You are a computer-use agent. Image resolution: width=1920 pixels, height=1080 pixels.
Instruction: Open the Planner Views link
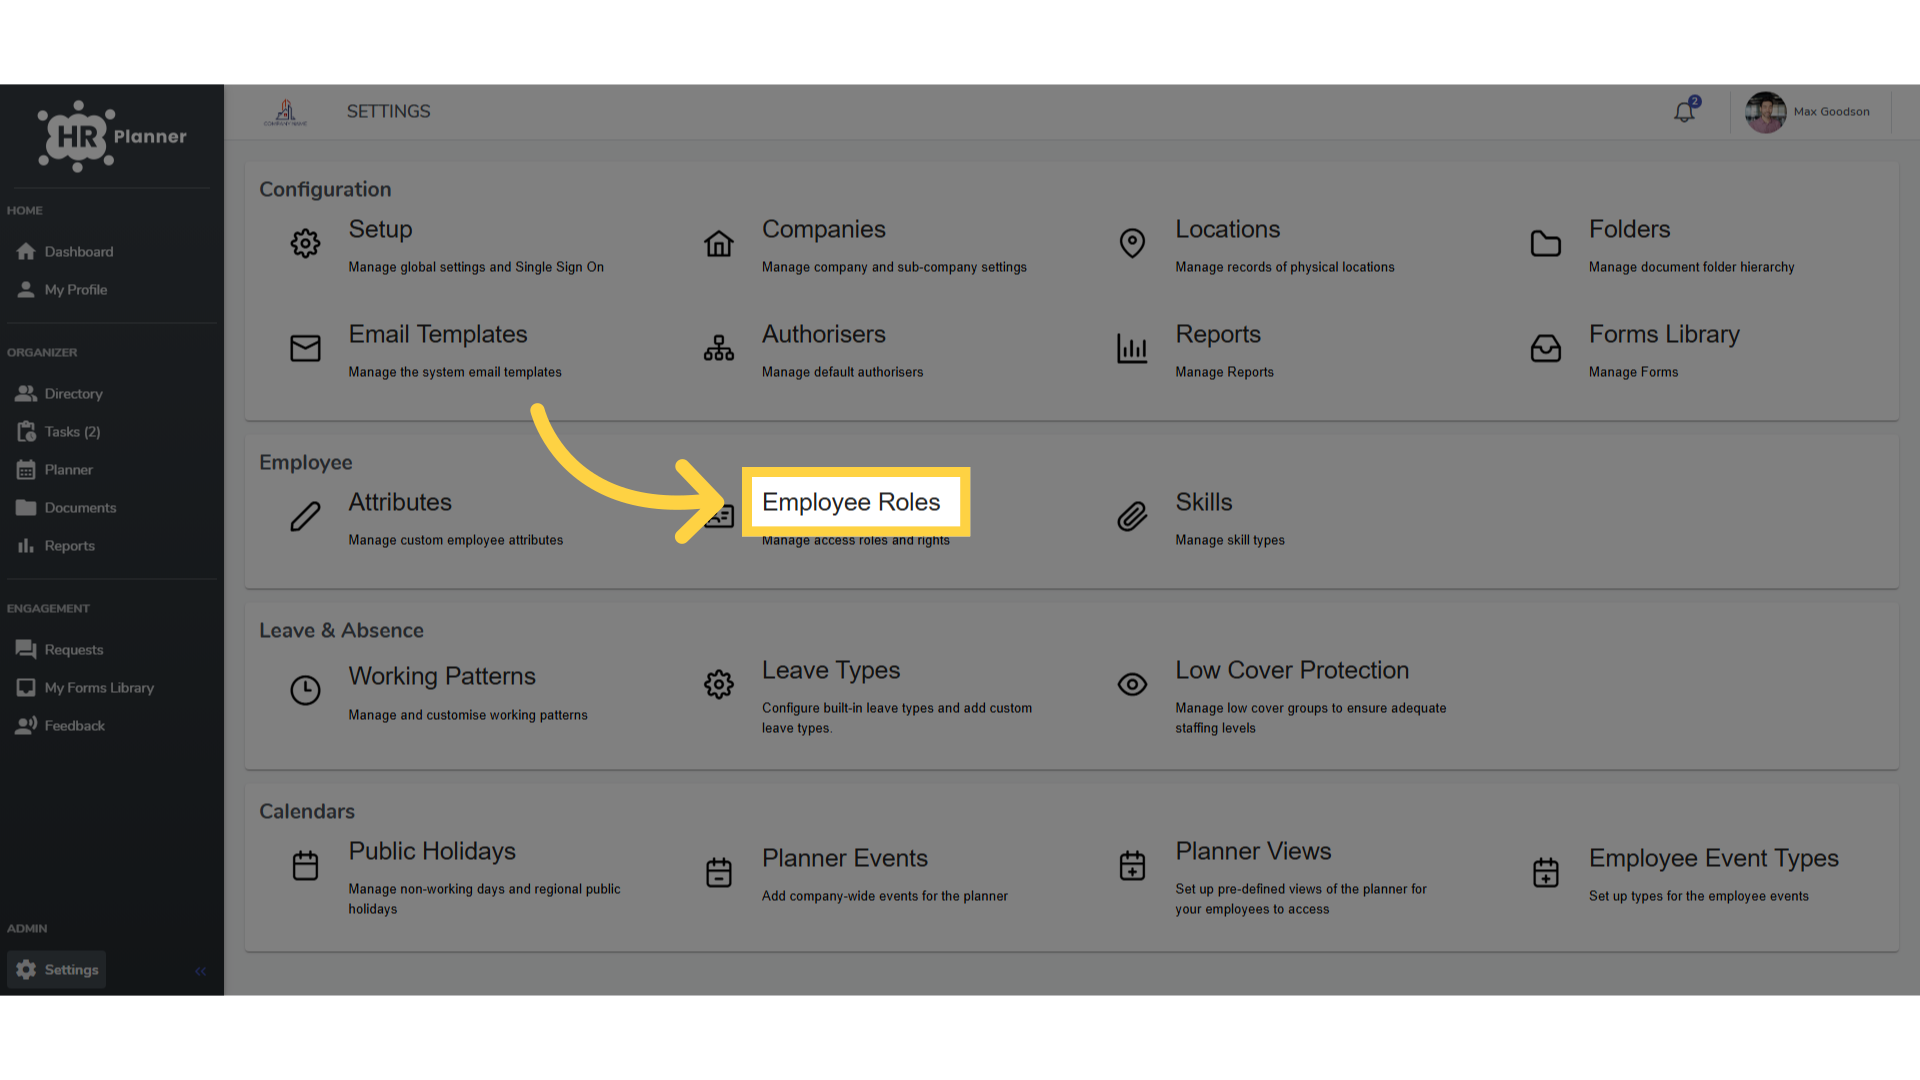pos(1253,851)
